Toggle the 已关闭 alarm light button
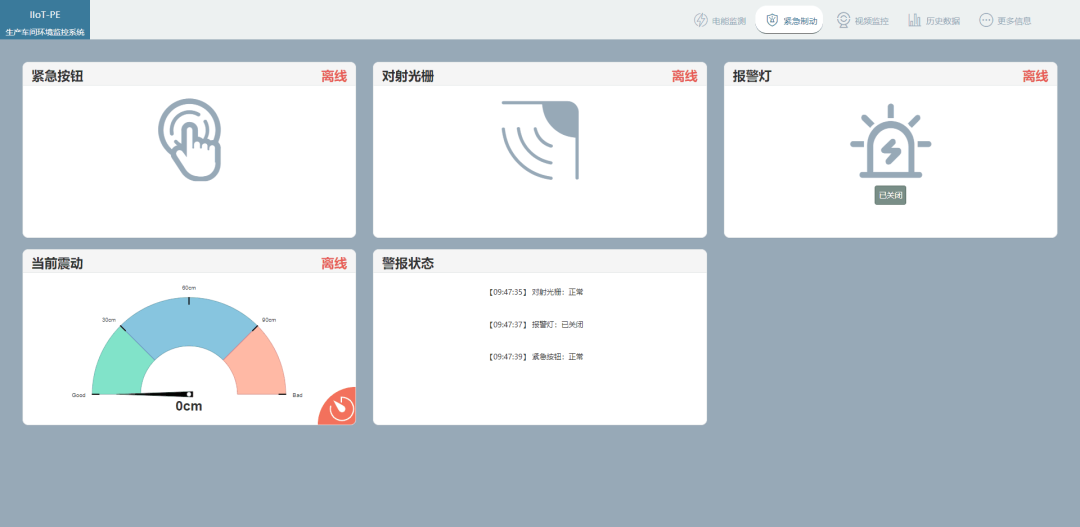1080x527 pixels. point(890,195)
